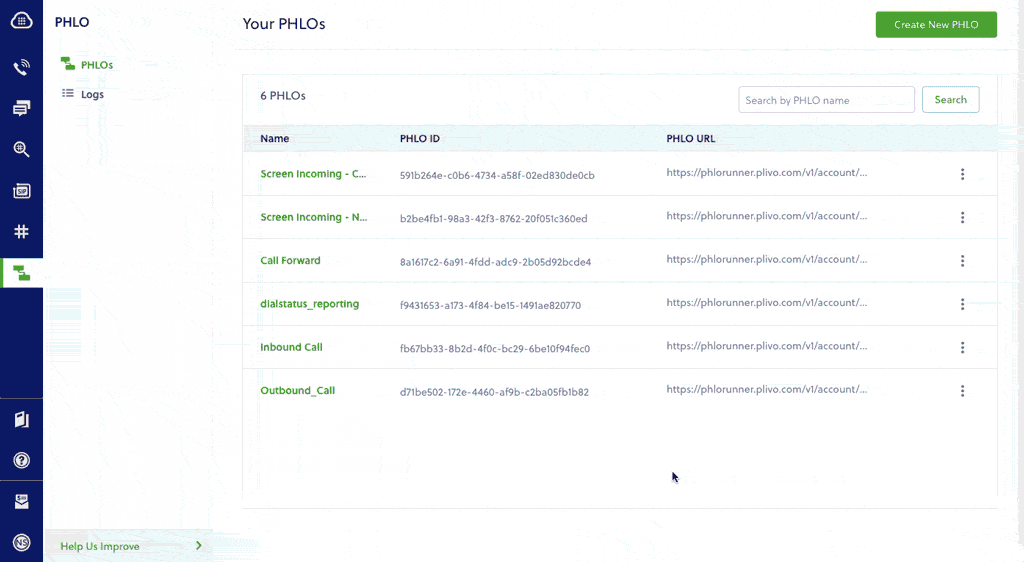Open PHLOs submenu item

click(97, 65)
